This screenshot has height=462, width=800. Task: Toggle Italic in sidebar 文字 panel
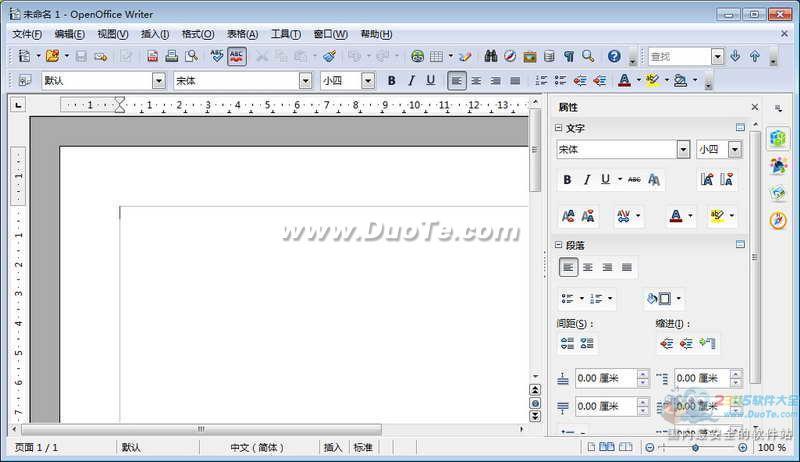click(x=587, y=179)
